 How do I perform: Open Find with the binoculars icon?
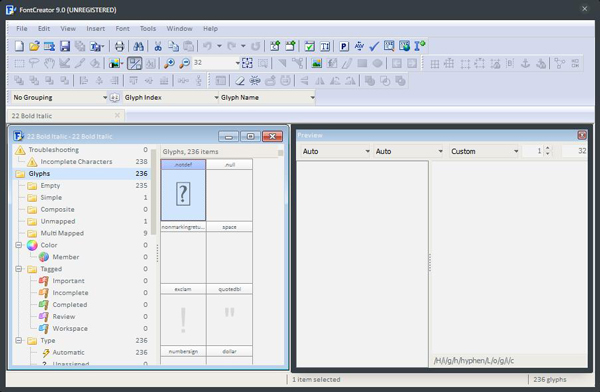click(x=138, y=46)
